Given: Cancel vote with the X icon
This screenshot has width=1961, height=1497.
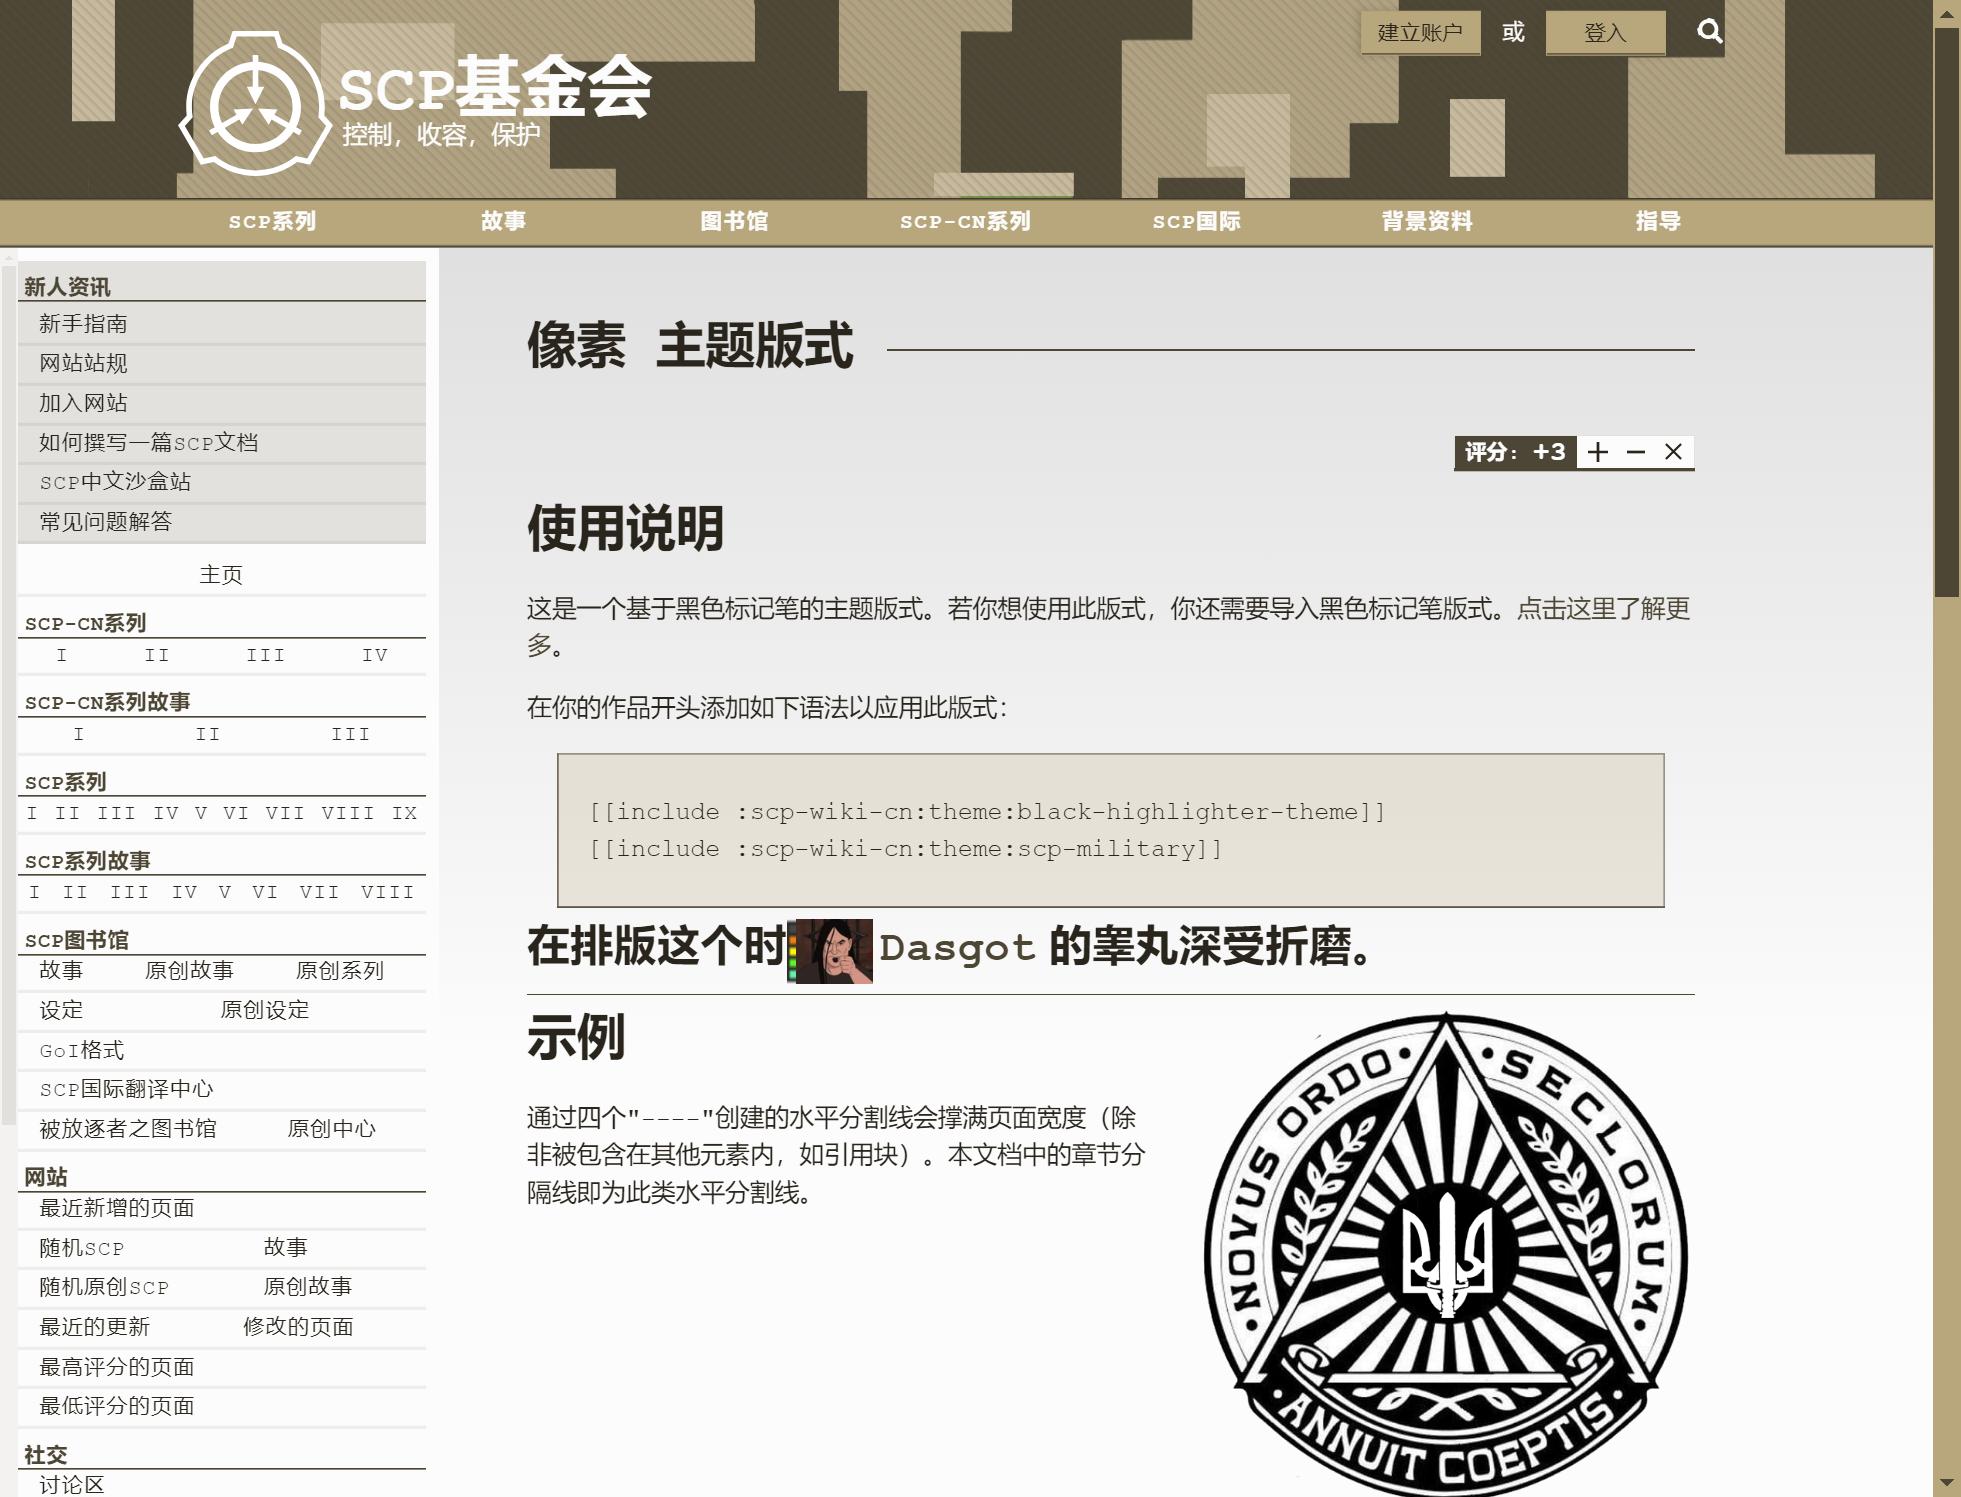Looking at the screenshot, I should tap(1673, 452).
